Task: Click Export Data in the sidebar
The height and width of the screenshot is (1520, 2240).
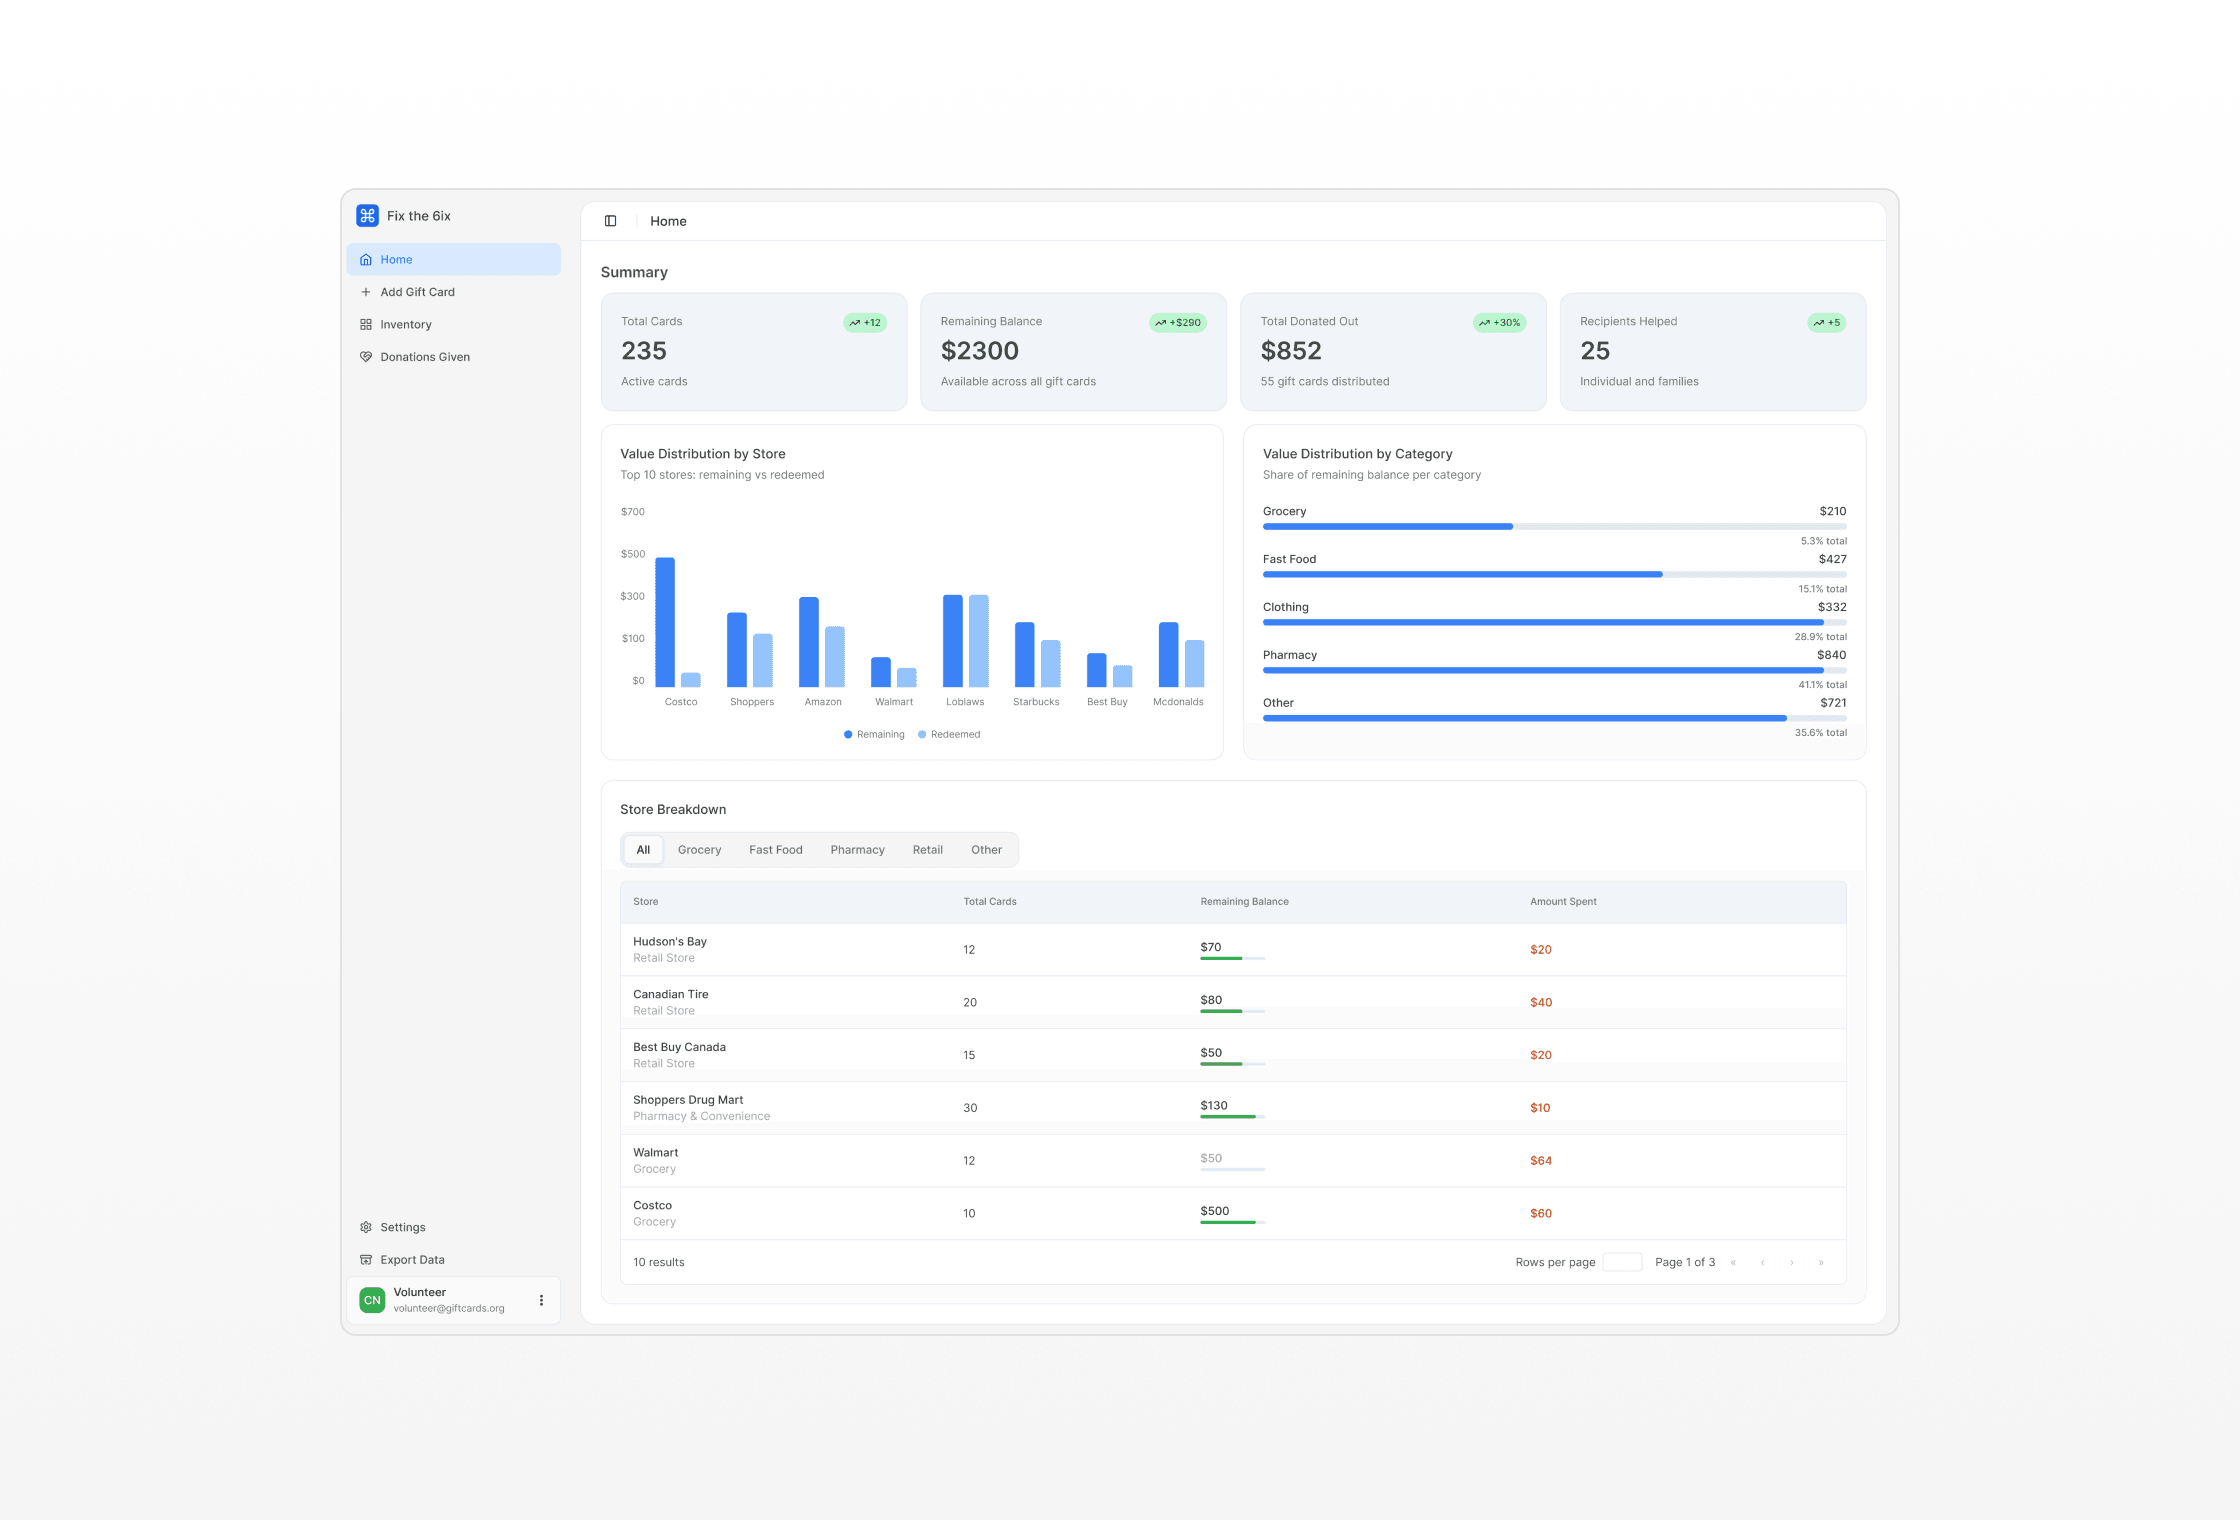Action: (453, 1260)
